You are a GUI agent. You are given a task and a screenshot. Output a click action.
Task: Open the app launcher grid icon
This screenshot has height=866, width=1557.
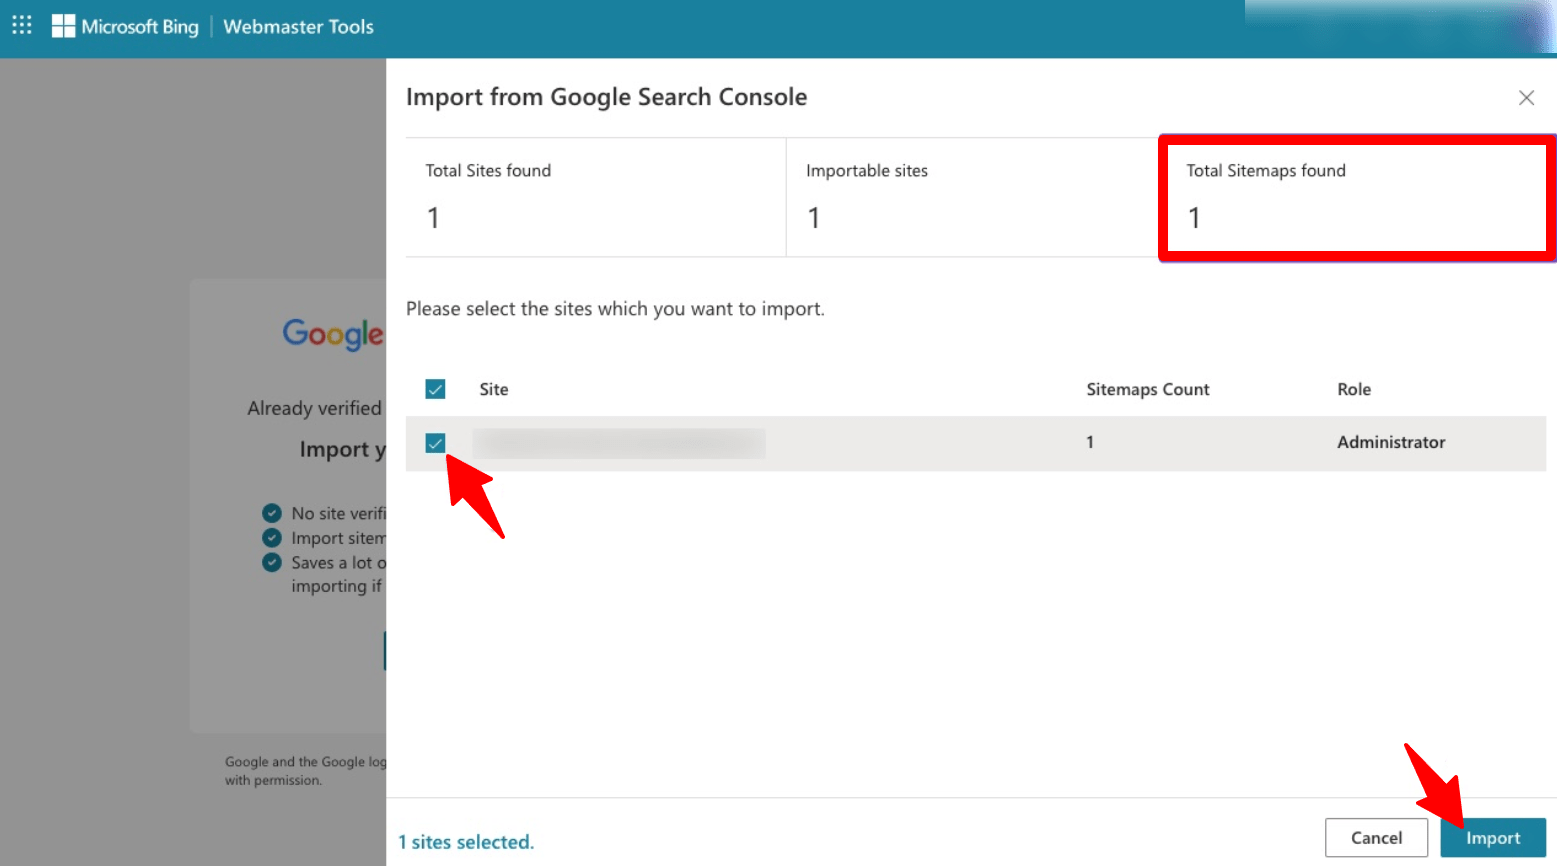pyautogui.click(x=22, y=25)
